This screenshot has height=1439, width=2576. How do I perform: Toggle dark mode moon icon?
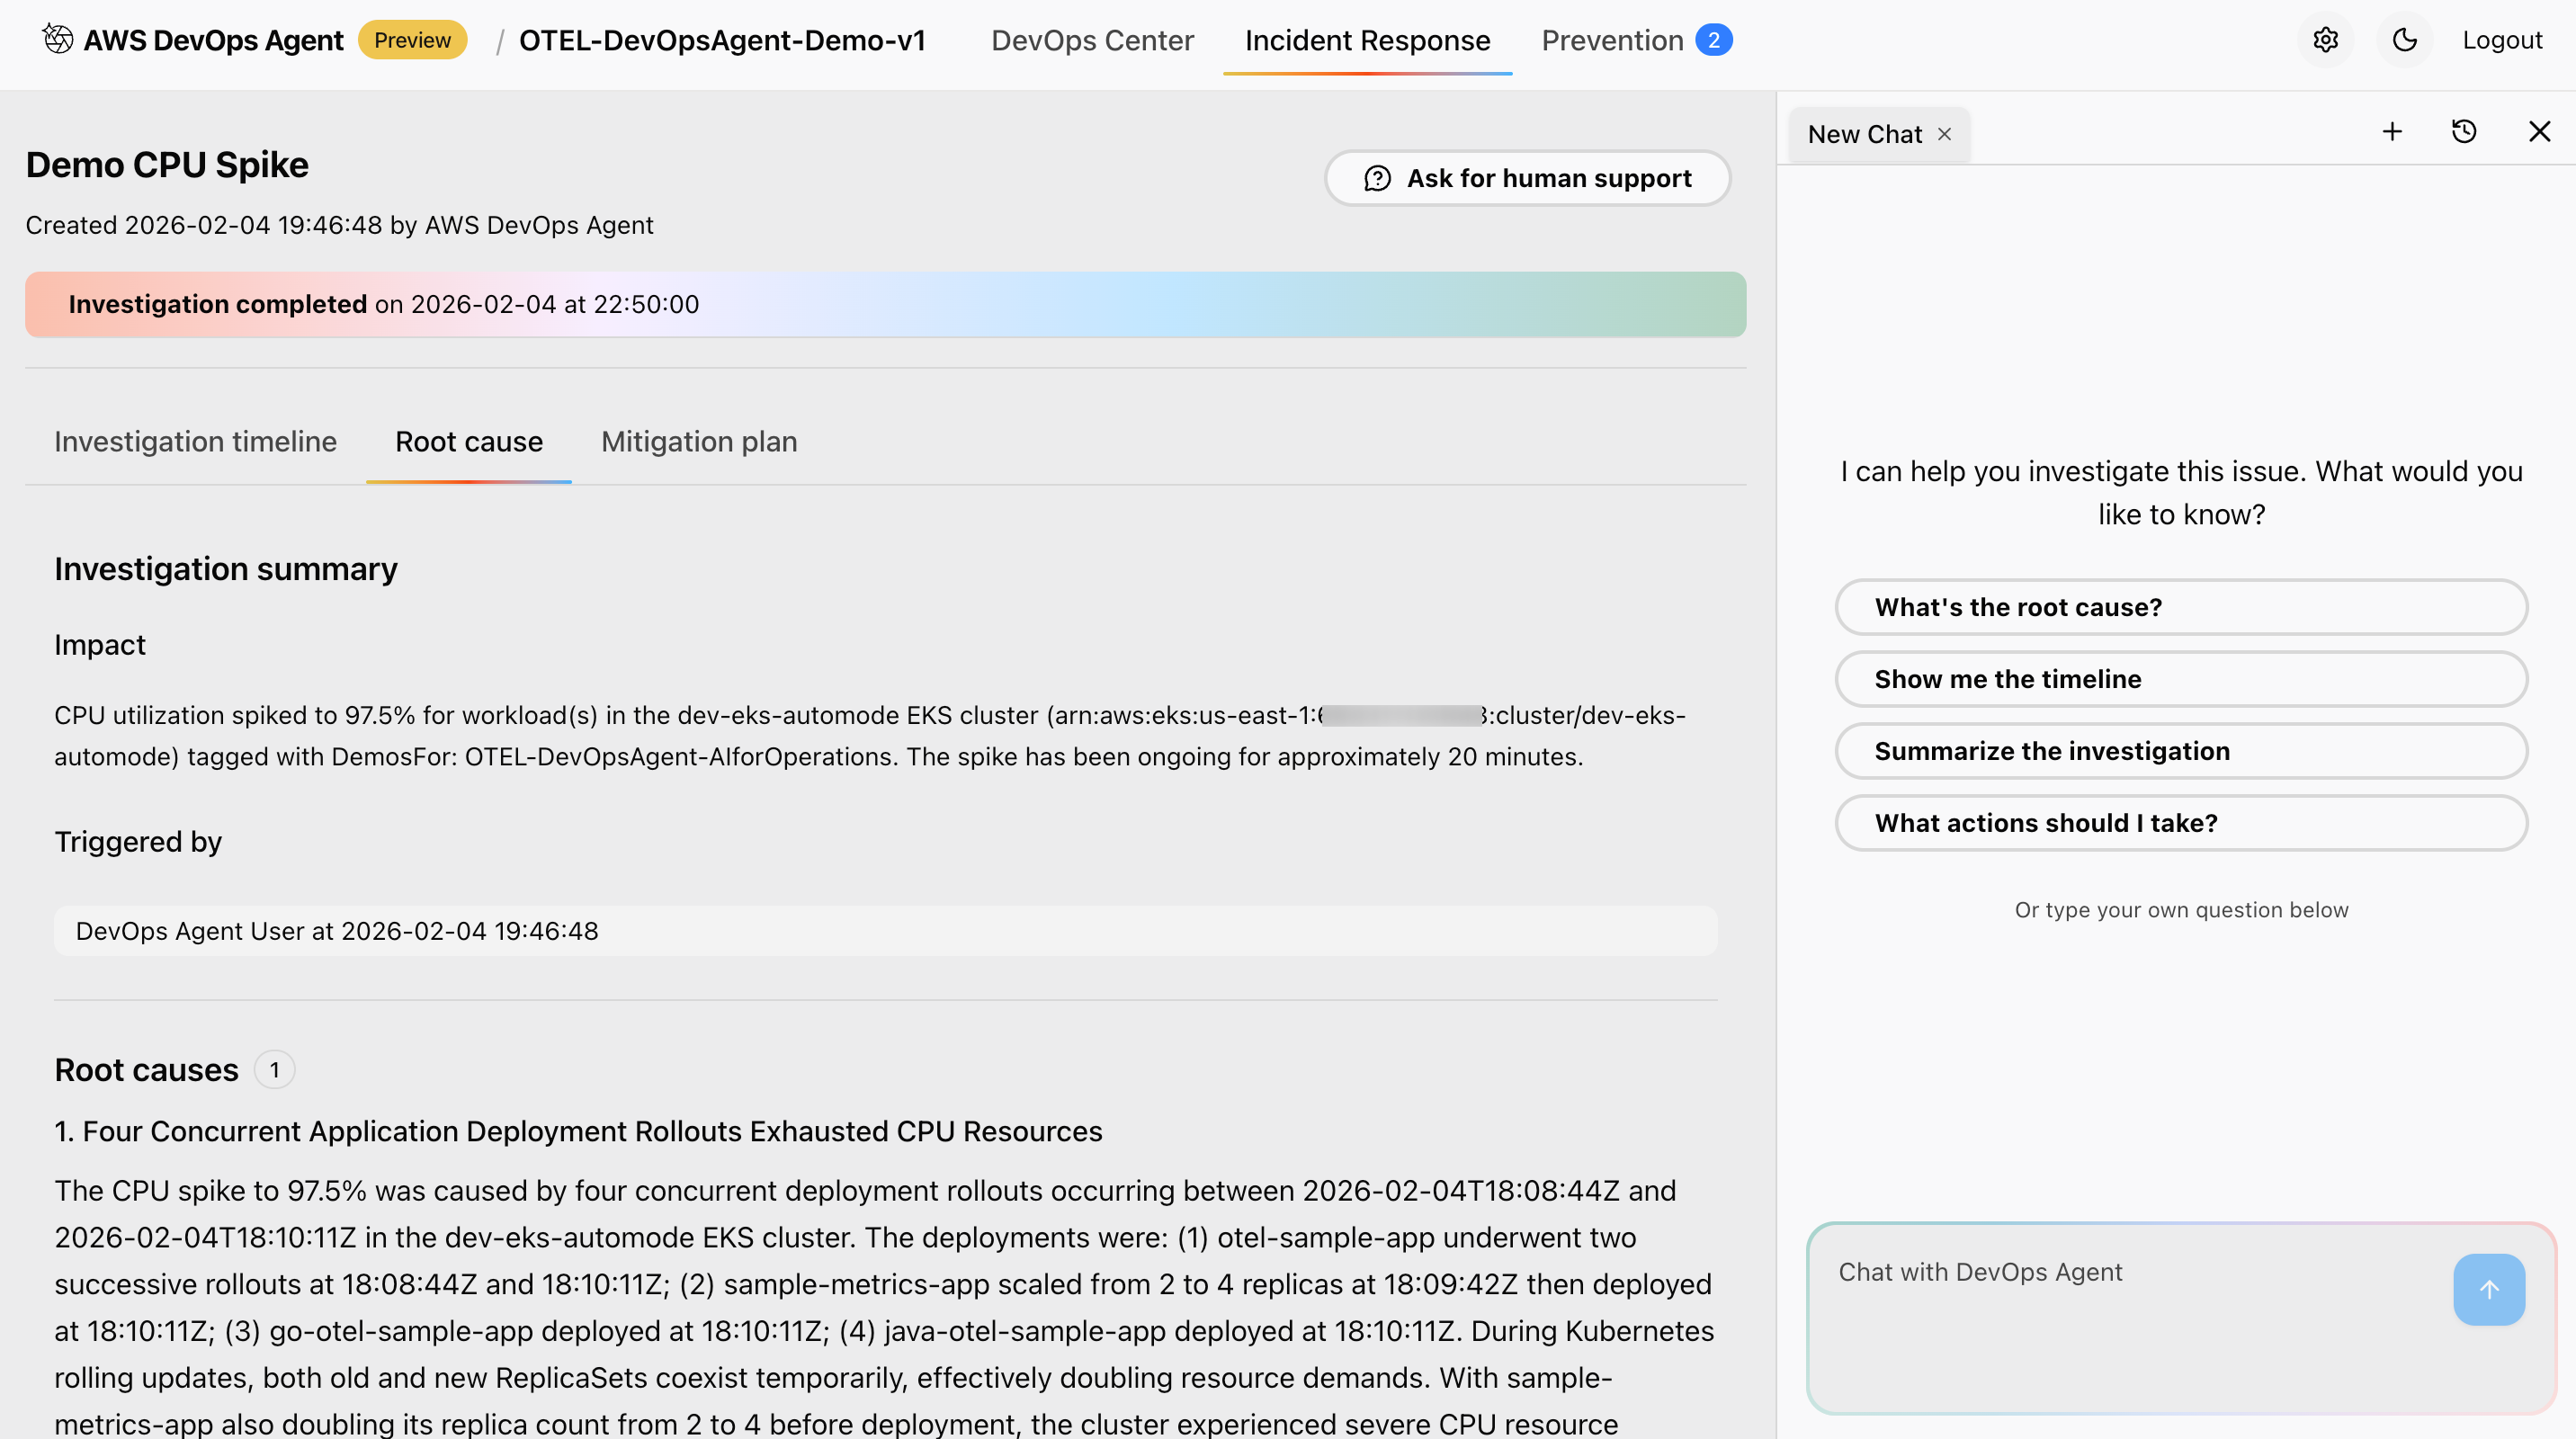pyautogui.click(x=2404, y=40)
